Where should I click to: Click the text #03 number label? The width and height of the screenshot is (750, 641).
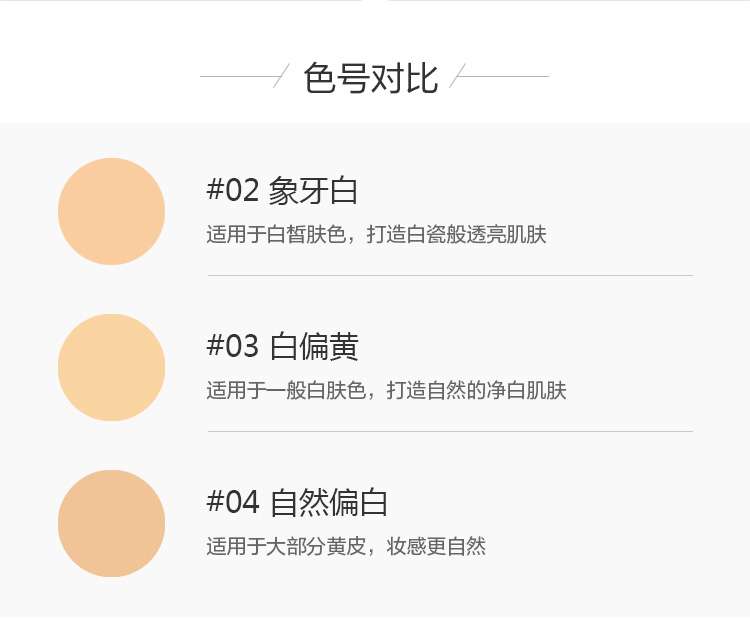click(x=233, y=346)
